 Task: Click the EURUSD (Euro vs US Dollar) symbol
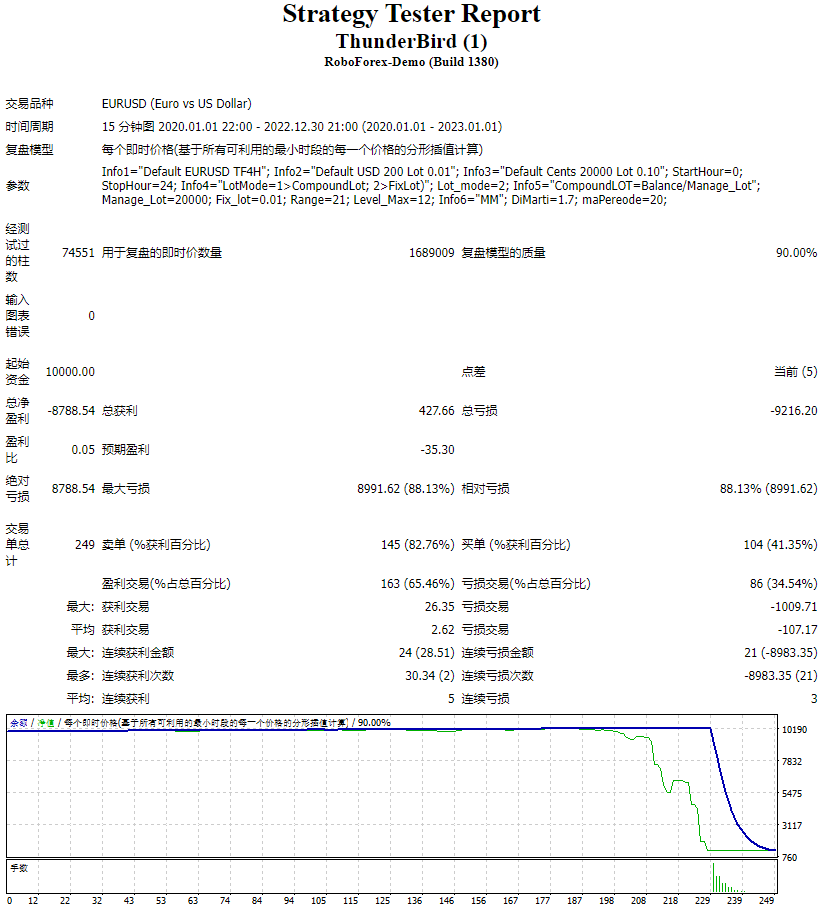177,104
